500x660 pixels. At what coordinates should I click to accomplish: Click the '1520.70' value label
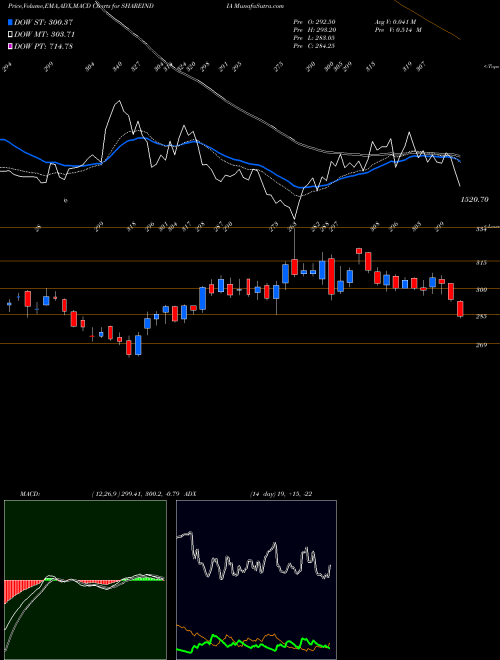[474, 200]
